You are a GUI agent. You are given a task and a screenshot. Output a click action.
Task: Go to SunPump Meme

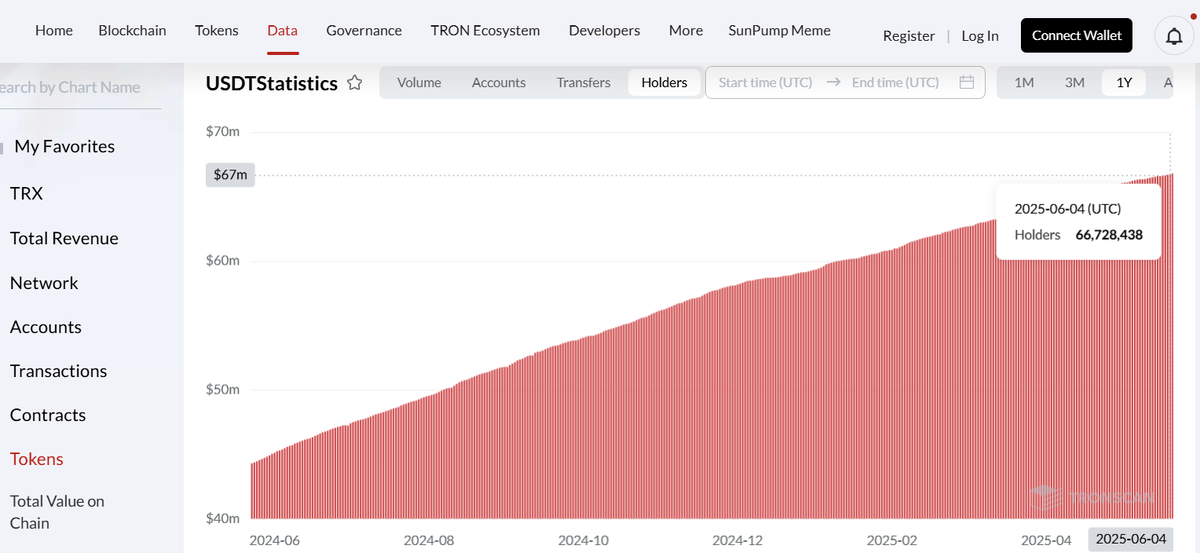click(780, 30)
